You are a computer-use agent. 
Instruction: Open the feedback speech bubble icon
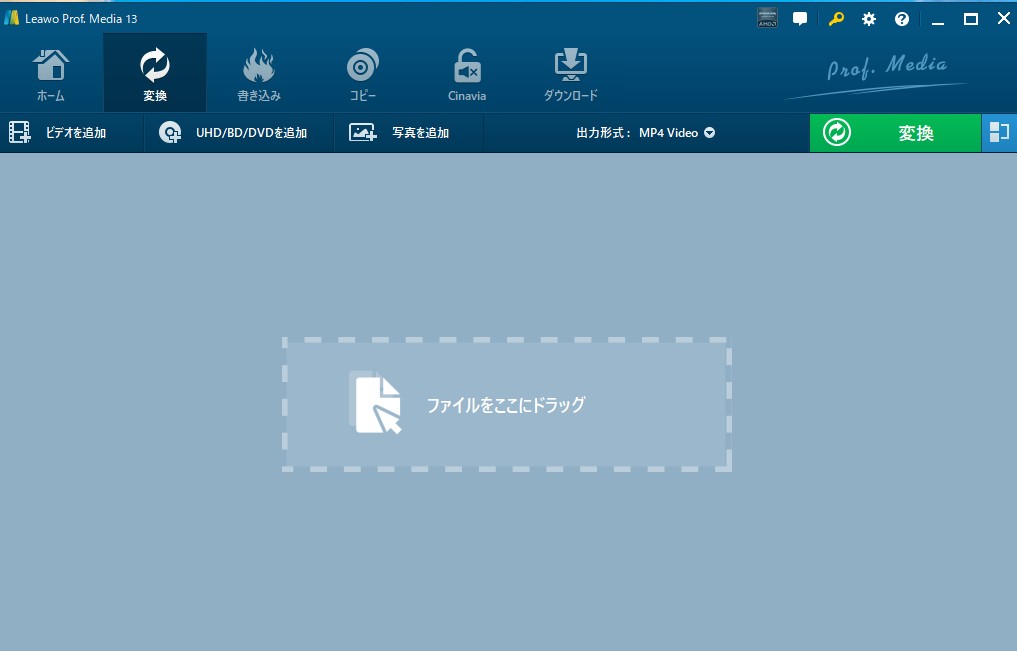(800, 19)
